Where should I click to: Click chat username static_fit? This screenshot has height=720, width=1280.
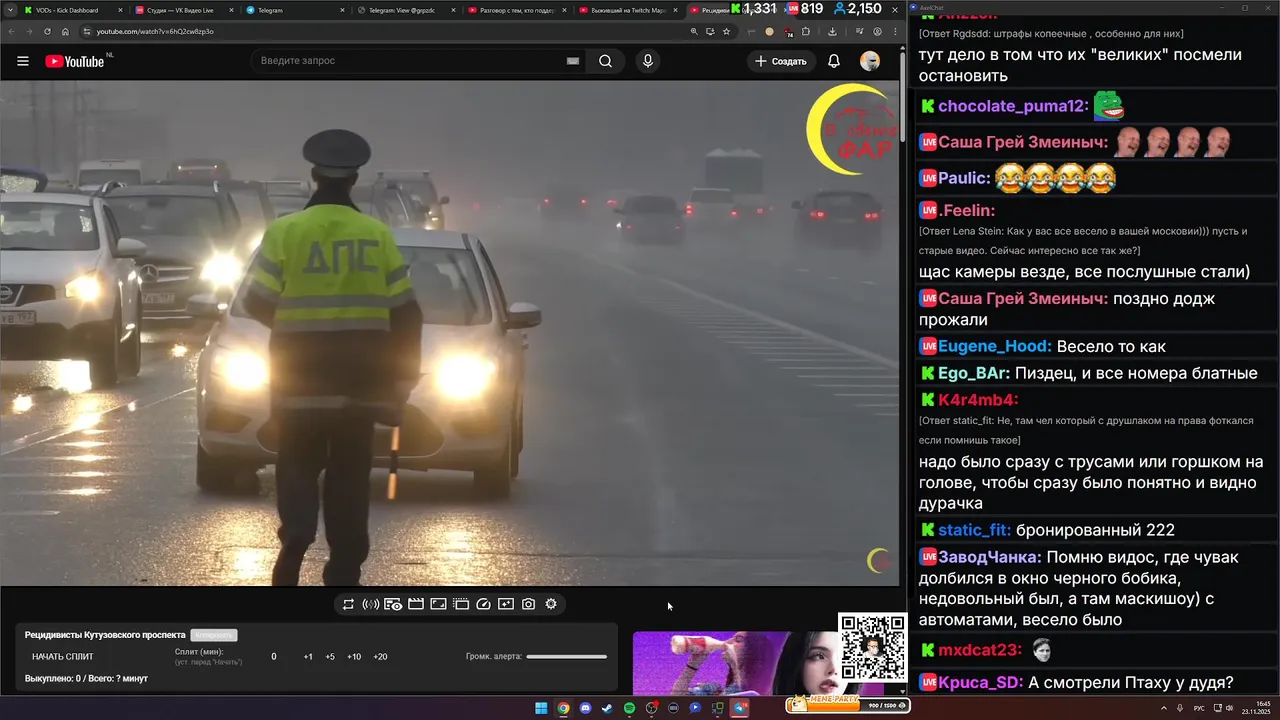coord(974,531)
